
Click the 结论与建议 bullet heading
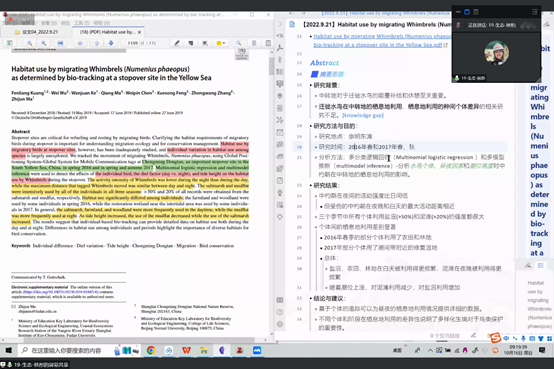pyautogui.click(x=329, y=298)
